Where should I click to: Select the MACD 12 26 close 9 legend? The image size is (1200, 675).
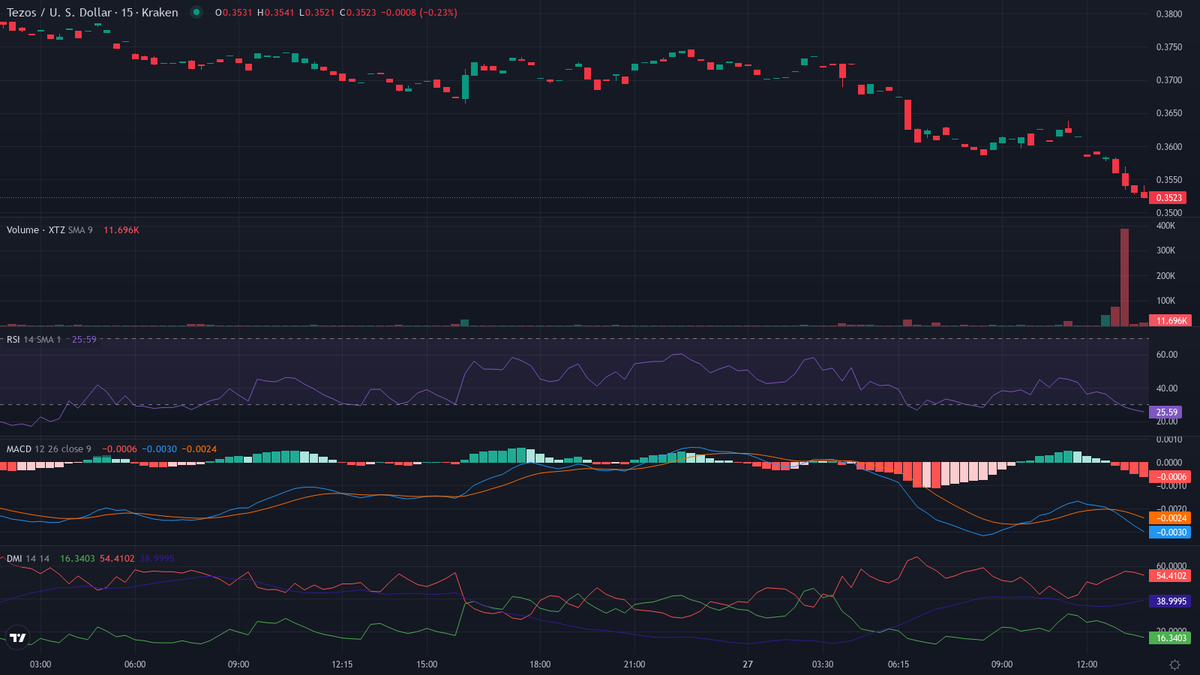pos(49,449)
